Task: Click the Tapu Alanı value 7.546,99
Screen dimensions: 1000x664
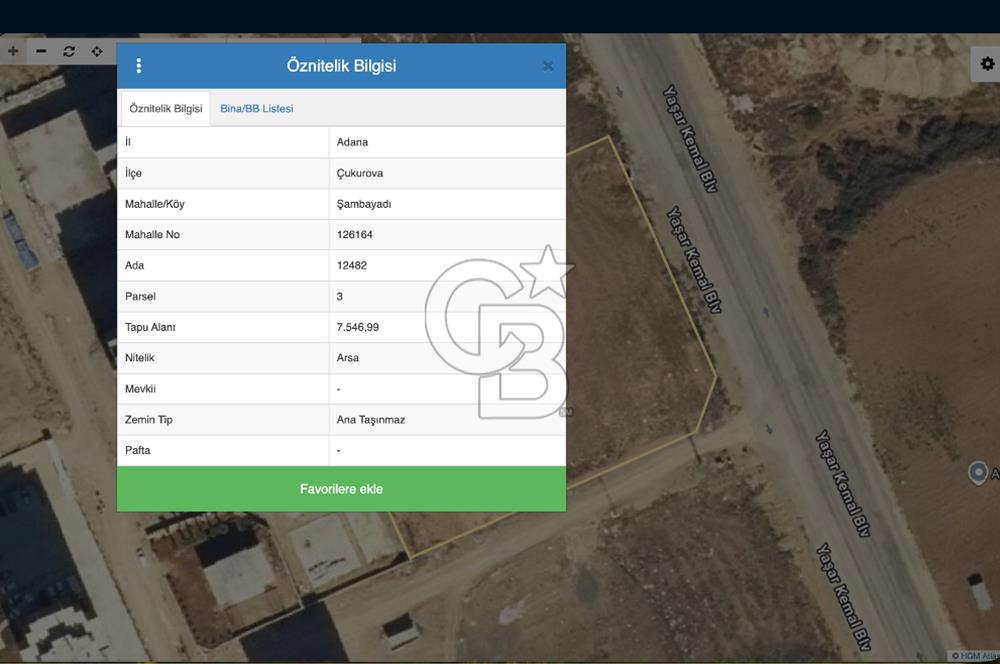Action: click(x=357, y=327)
